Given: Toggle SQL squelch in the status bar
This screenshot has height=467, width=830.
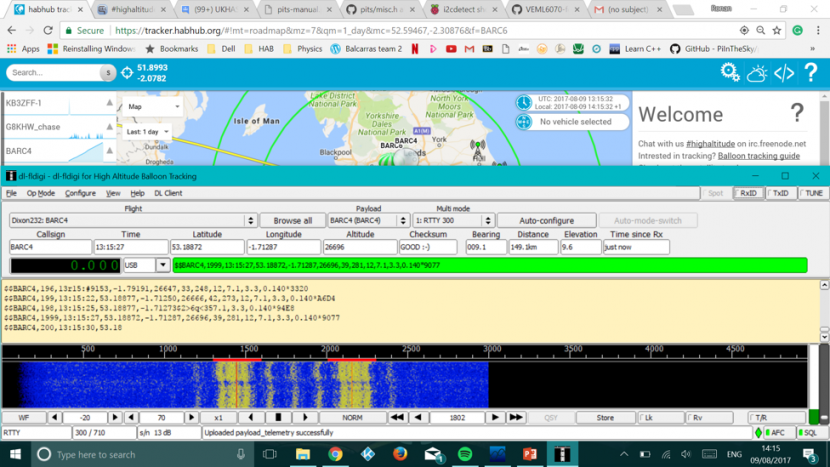Looking at the screenshot, I should pyautogui.click(x=811, y=433).
